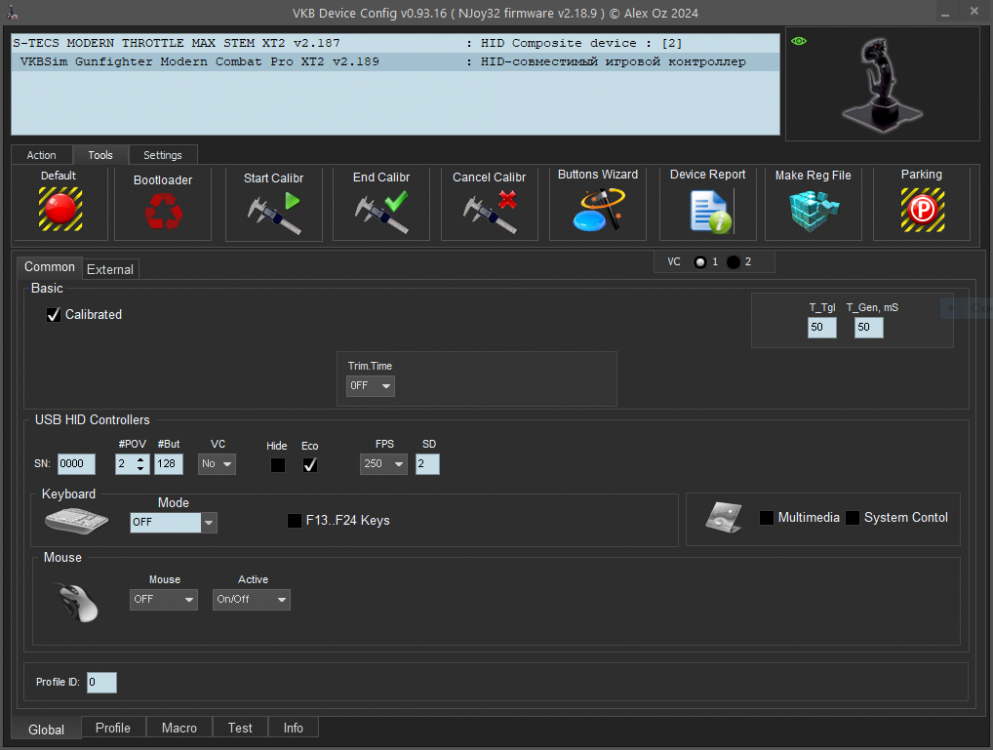Check the System Contol checkbox
Screen dimensions: 993x750
(x=852, y=518)
